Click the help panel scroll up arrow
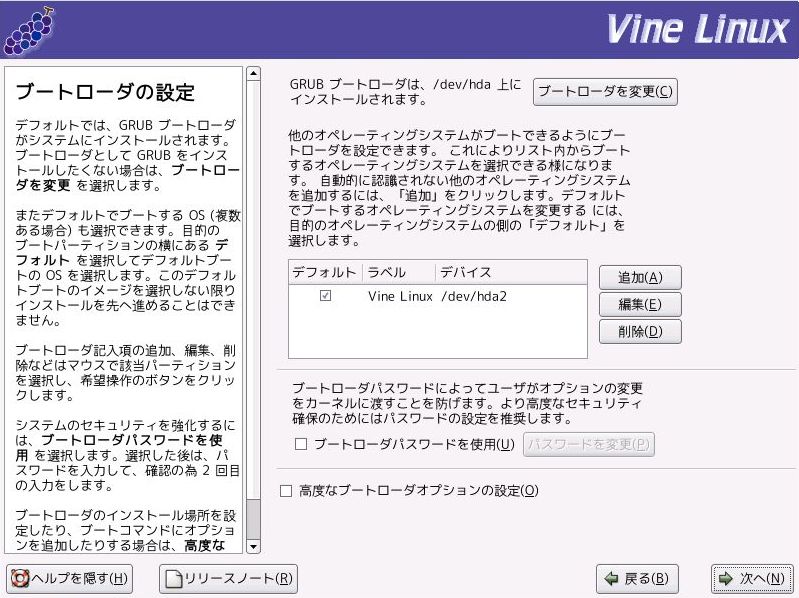799x598 pixels. [x=253, y=73]
